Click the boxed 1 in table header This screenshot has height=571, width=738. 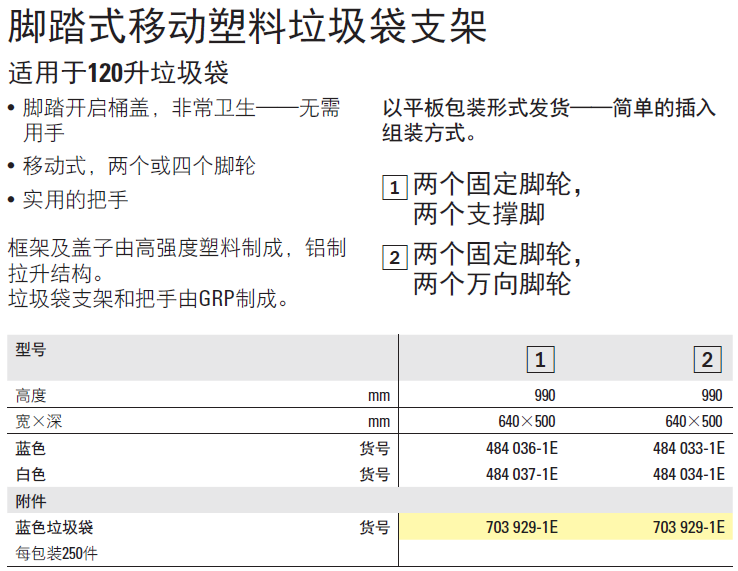tap(540, 360)
